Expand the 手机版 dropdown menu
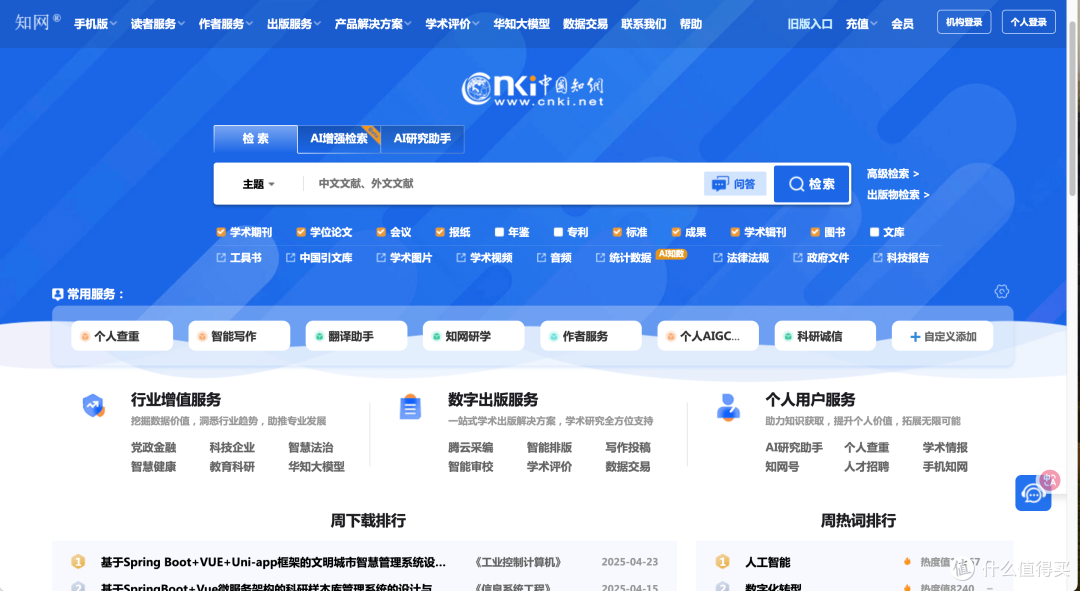This screenshot has height=591, width=1080. point(96,24)
